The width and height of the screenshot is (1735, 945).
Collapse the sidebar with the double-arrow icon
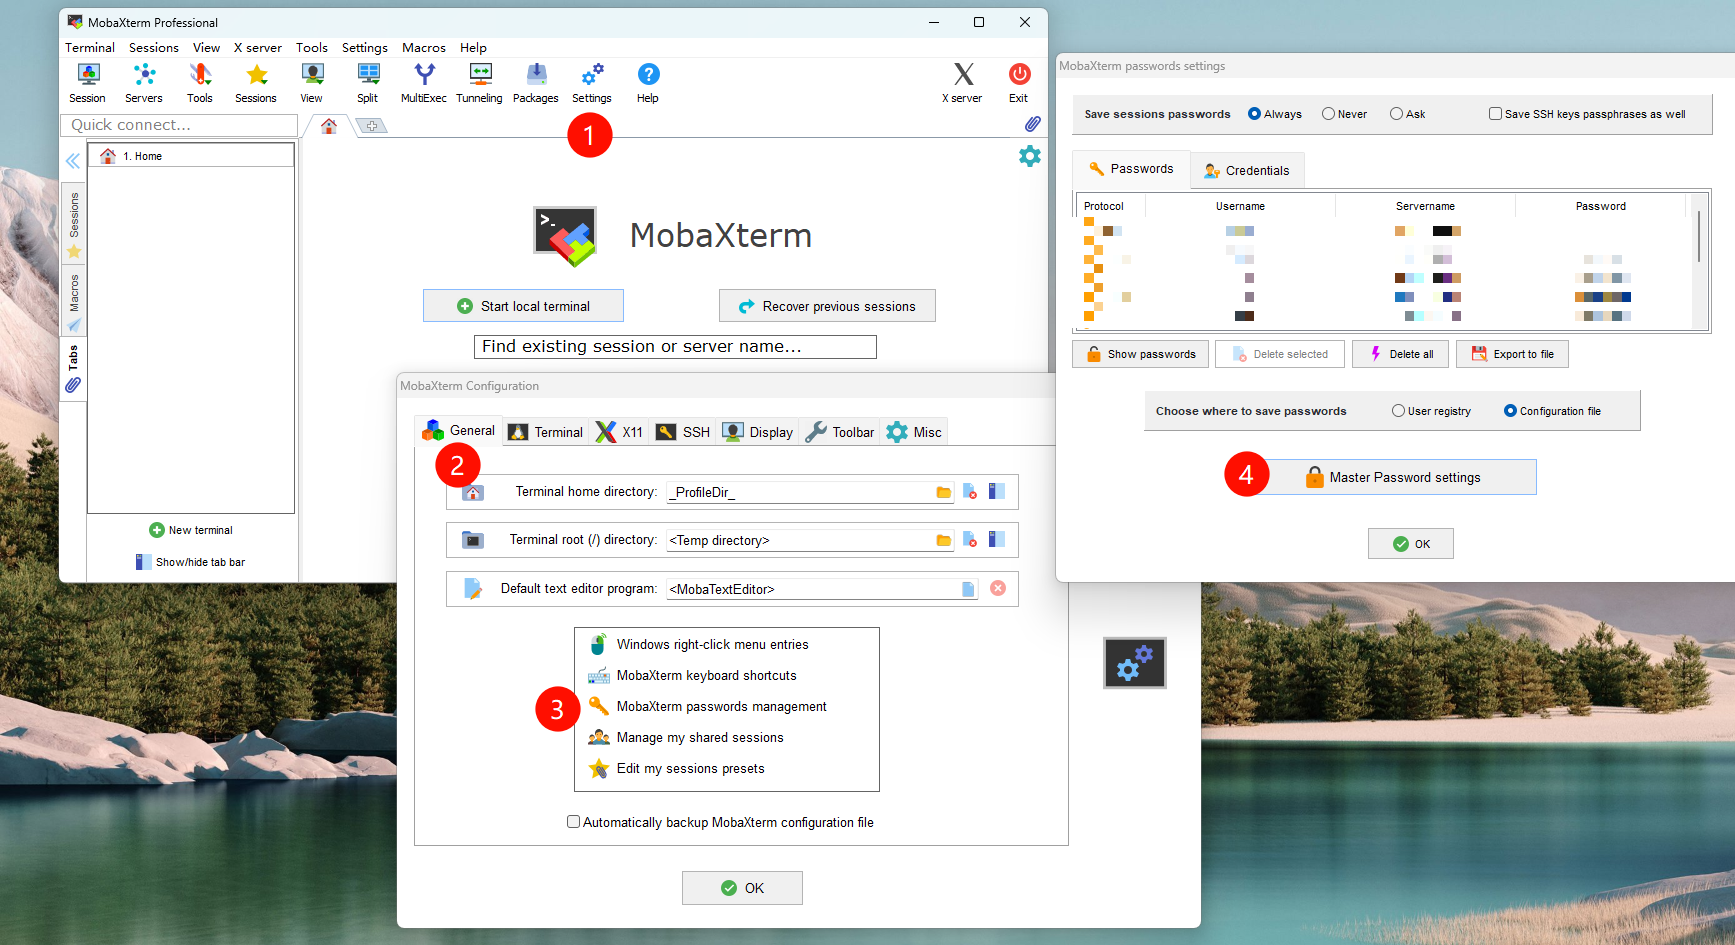click(73, 161)
